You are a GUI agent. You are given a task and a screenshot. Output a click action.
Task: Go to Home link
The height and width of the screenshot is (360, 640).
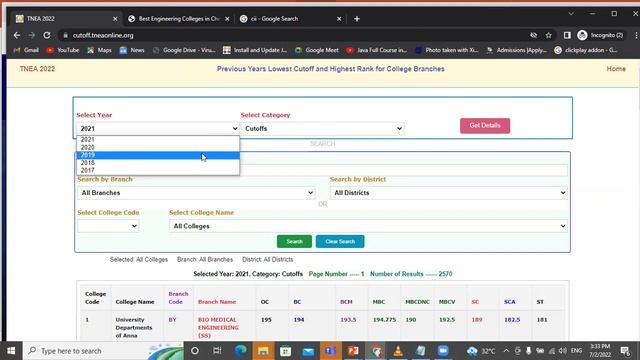616,69
